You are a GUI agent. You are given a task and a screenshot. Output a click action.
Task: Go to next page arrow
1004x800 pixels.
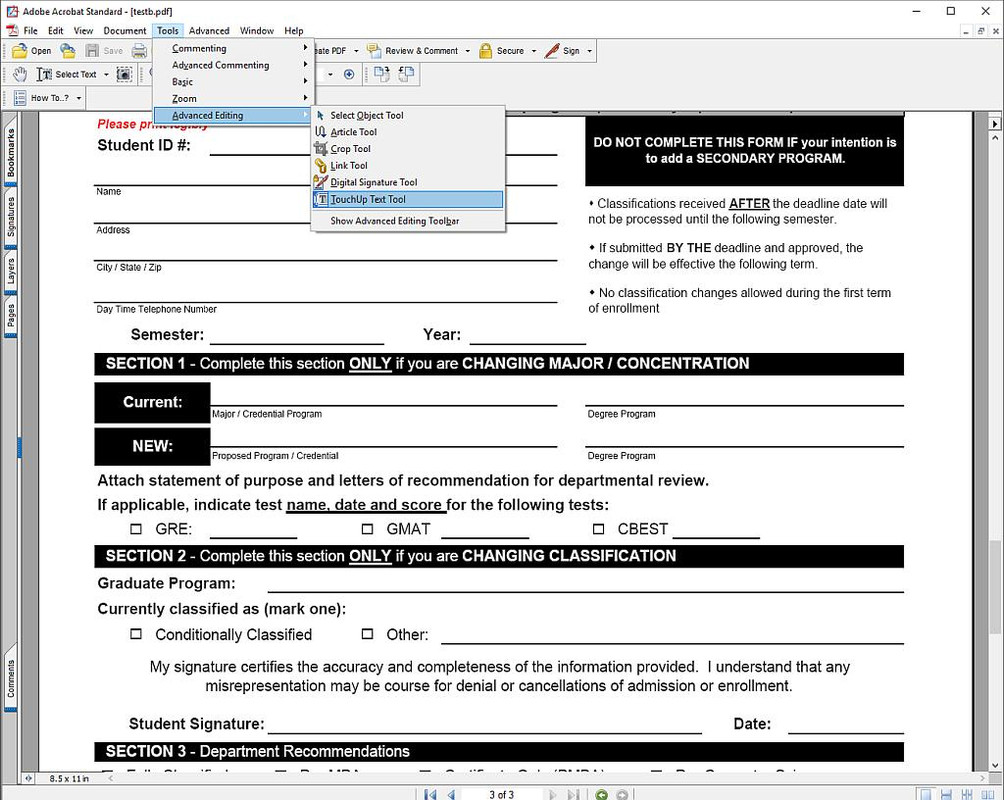coord(552,794)
